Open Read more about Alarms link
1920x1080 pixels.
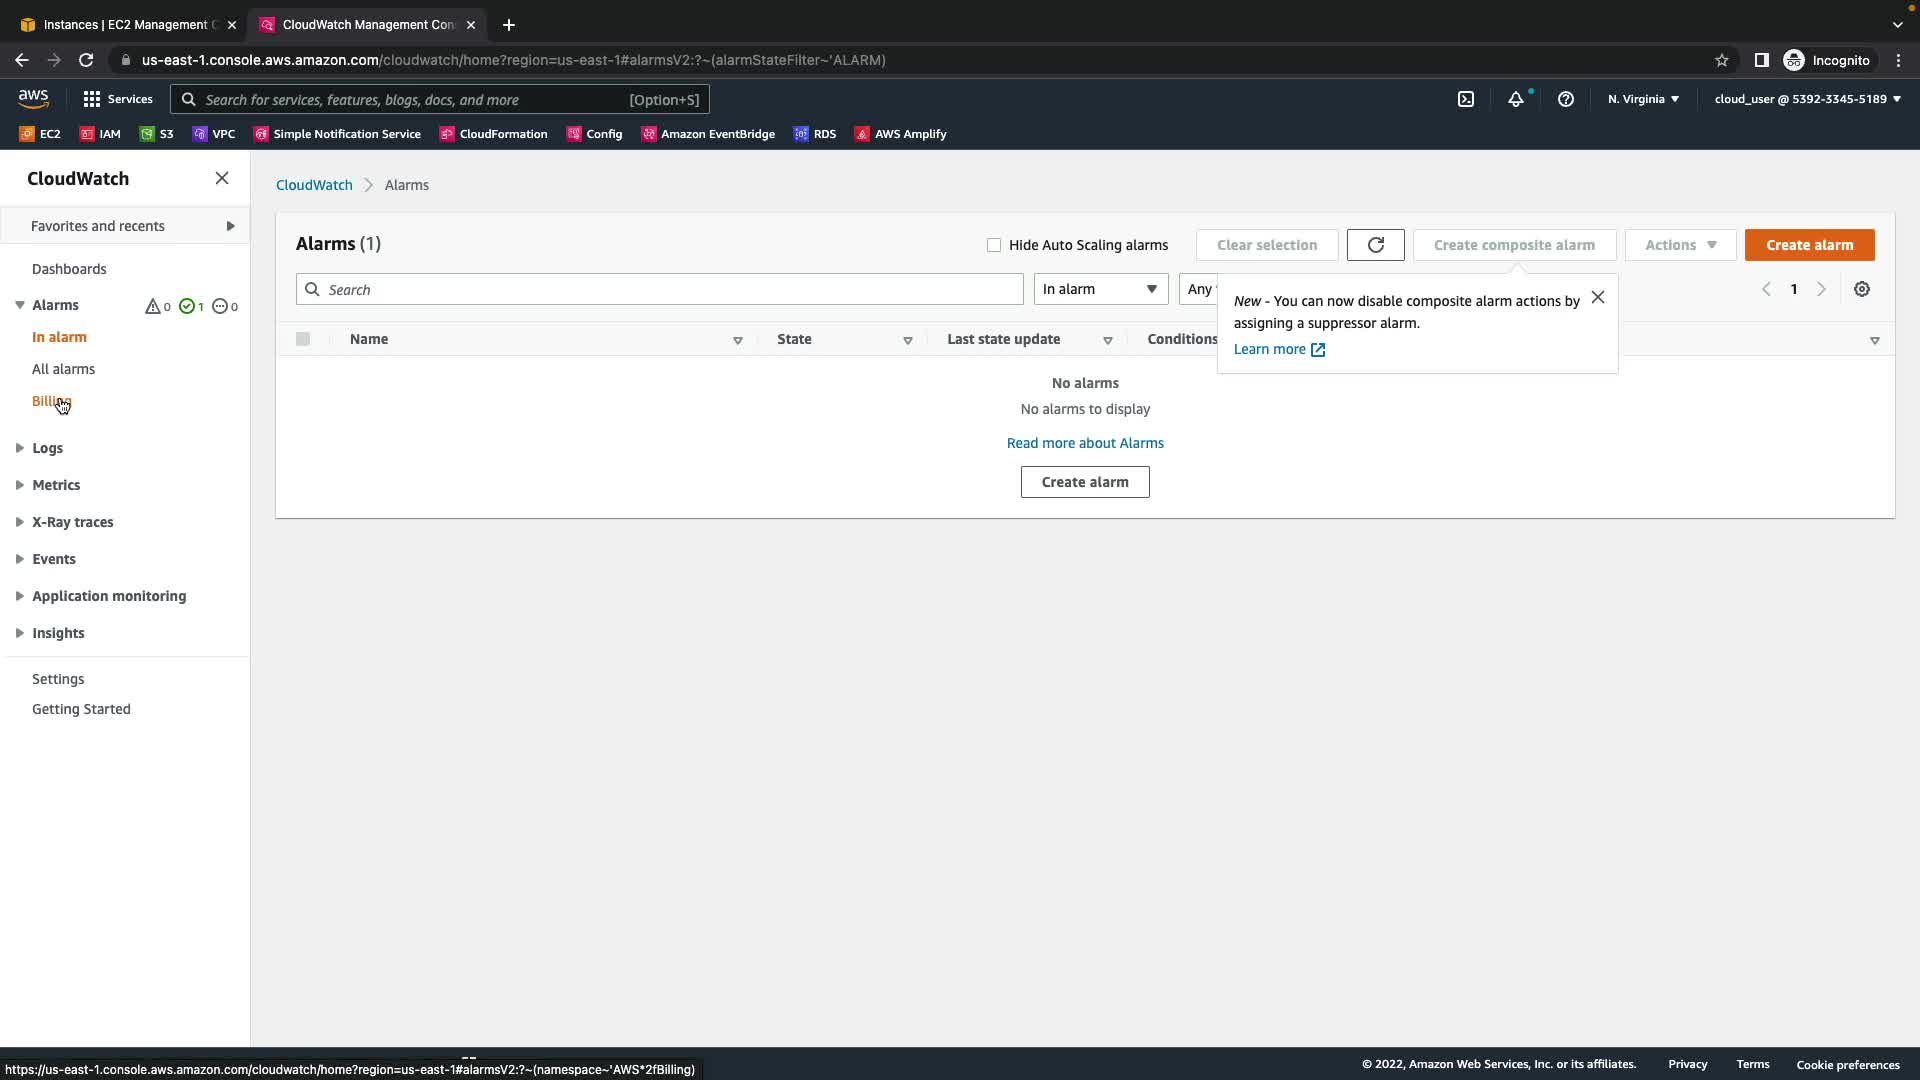coord(1085,443)
